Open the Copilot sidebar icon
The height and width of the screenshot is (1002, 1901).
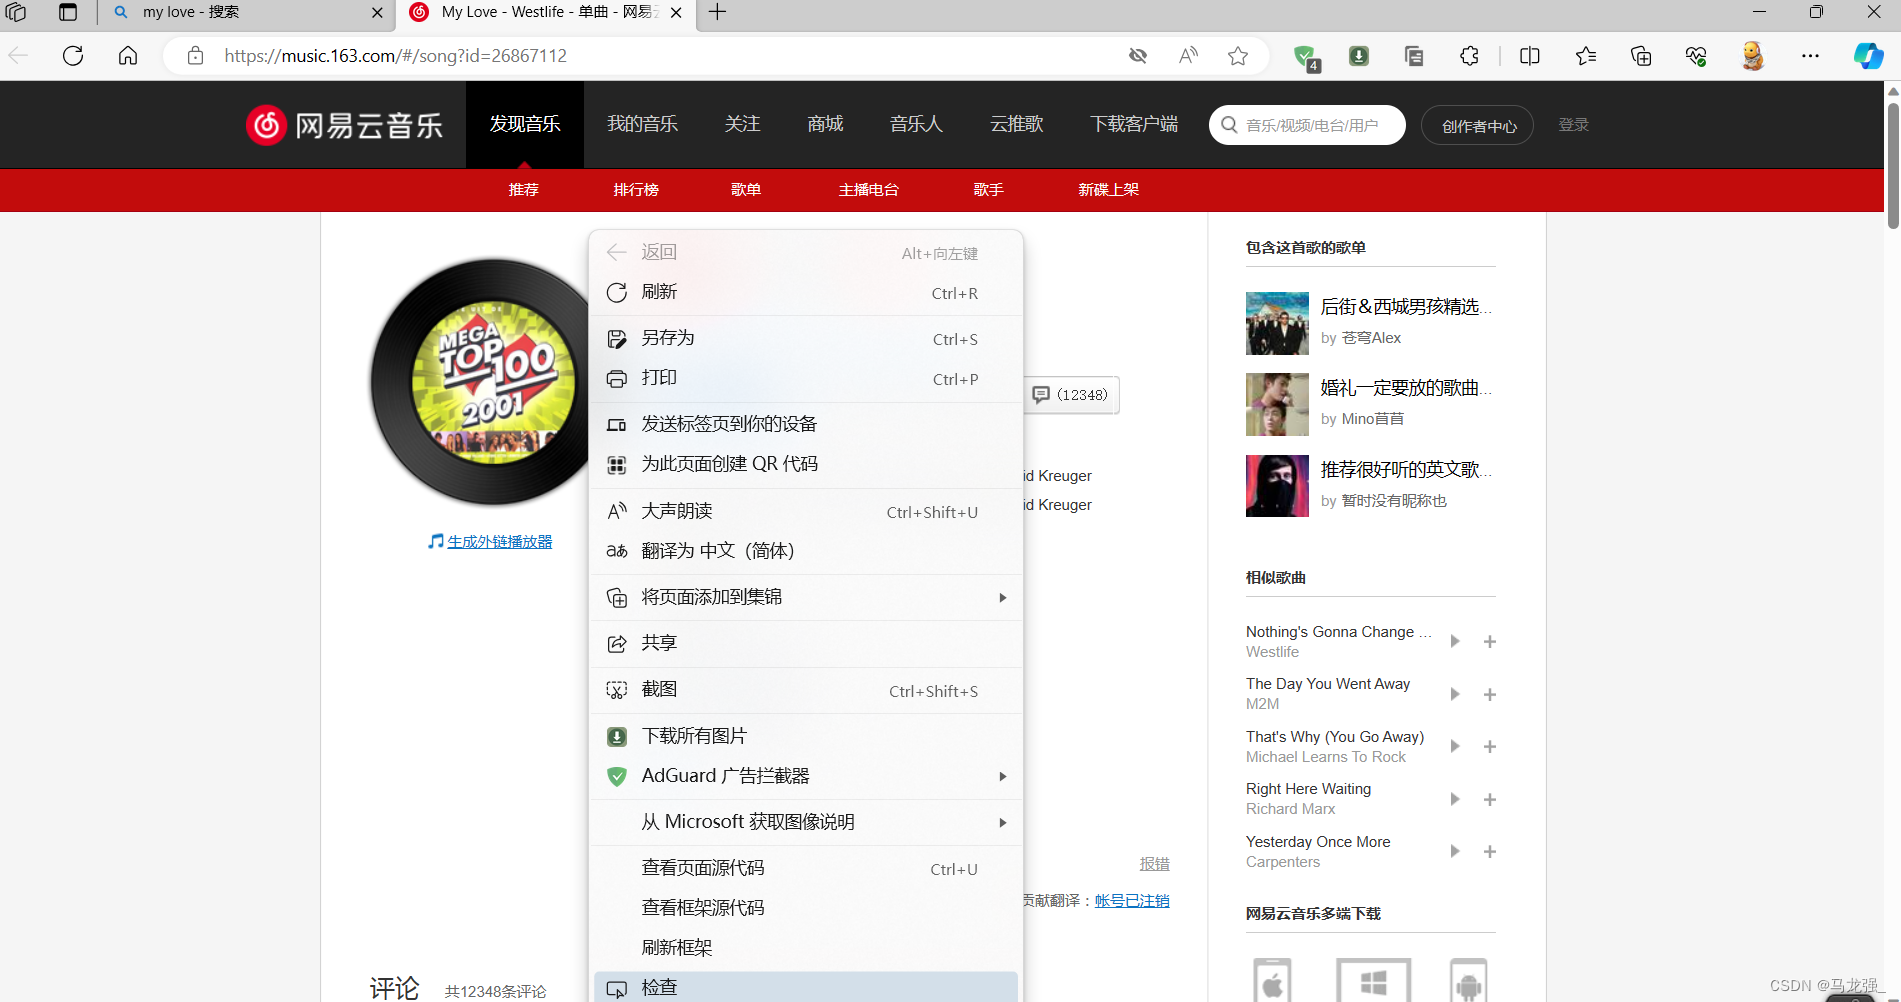[1868, 55]
